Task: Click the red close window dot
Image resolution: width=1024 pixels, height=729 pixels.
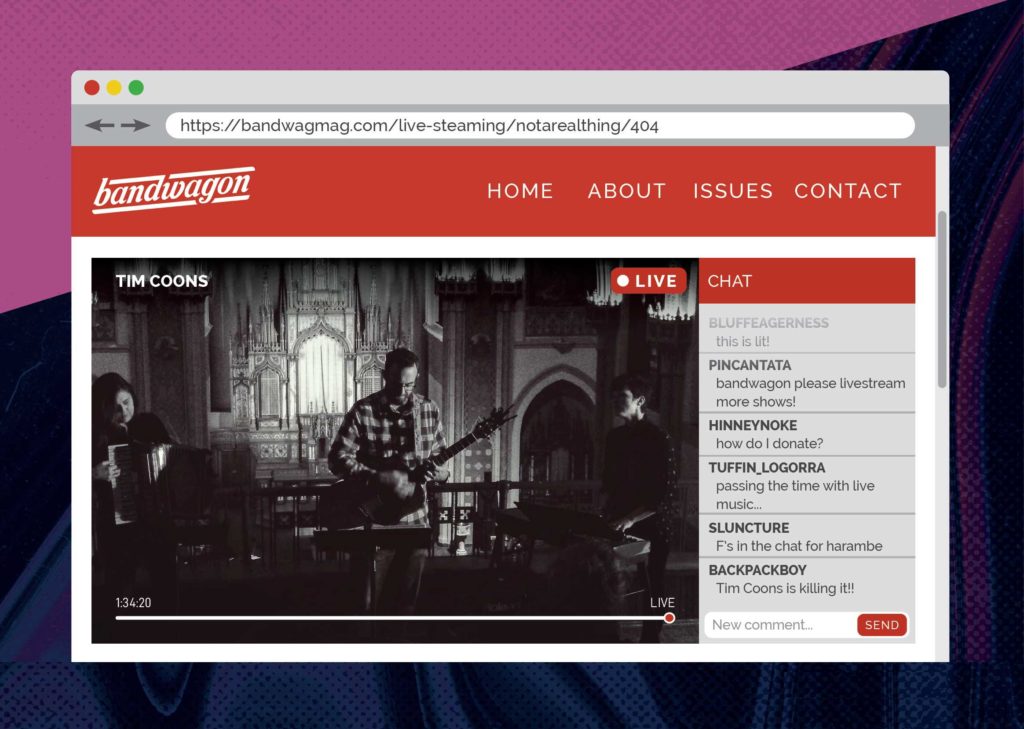Action: point(92,88)
